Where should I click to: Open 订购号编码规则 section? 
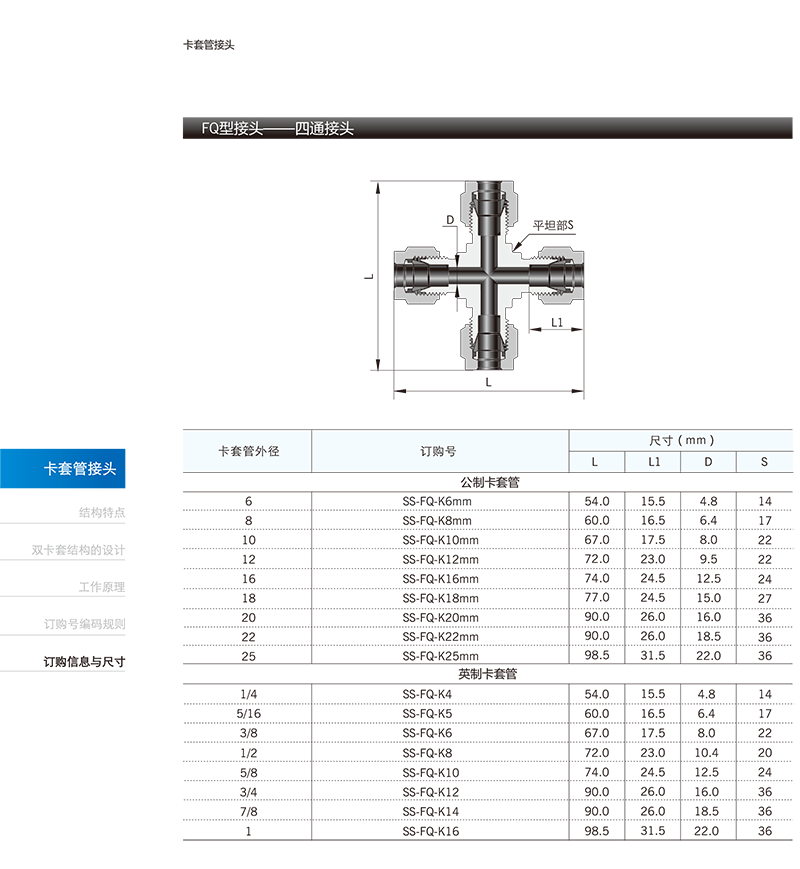[84, 624]
